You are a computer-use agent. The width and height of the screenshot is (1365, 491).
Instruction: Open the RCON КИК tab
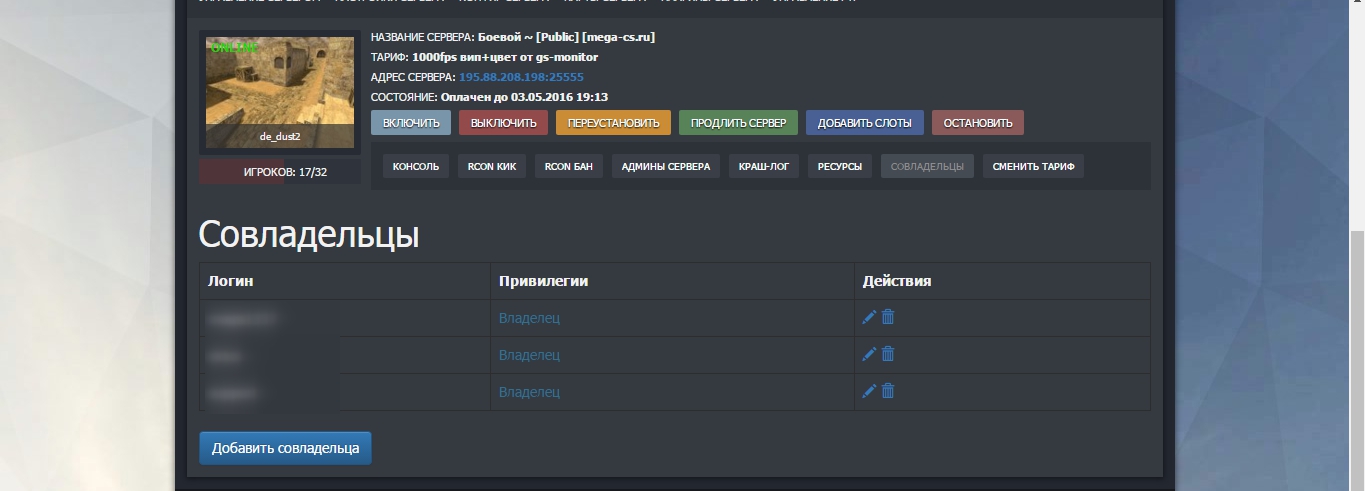point(492,166)
